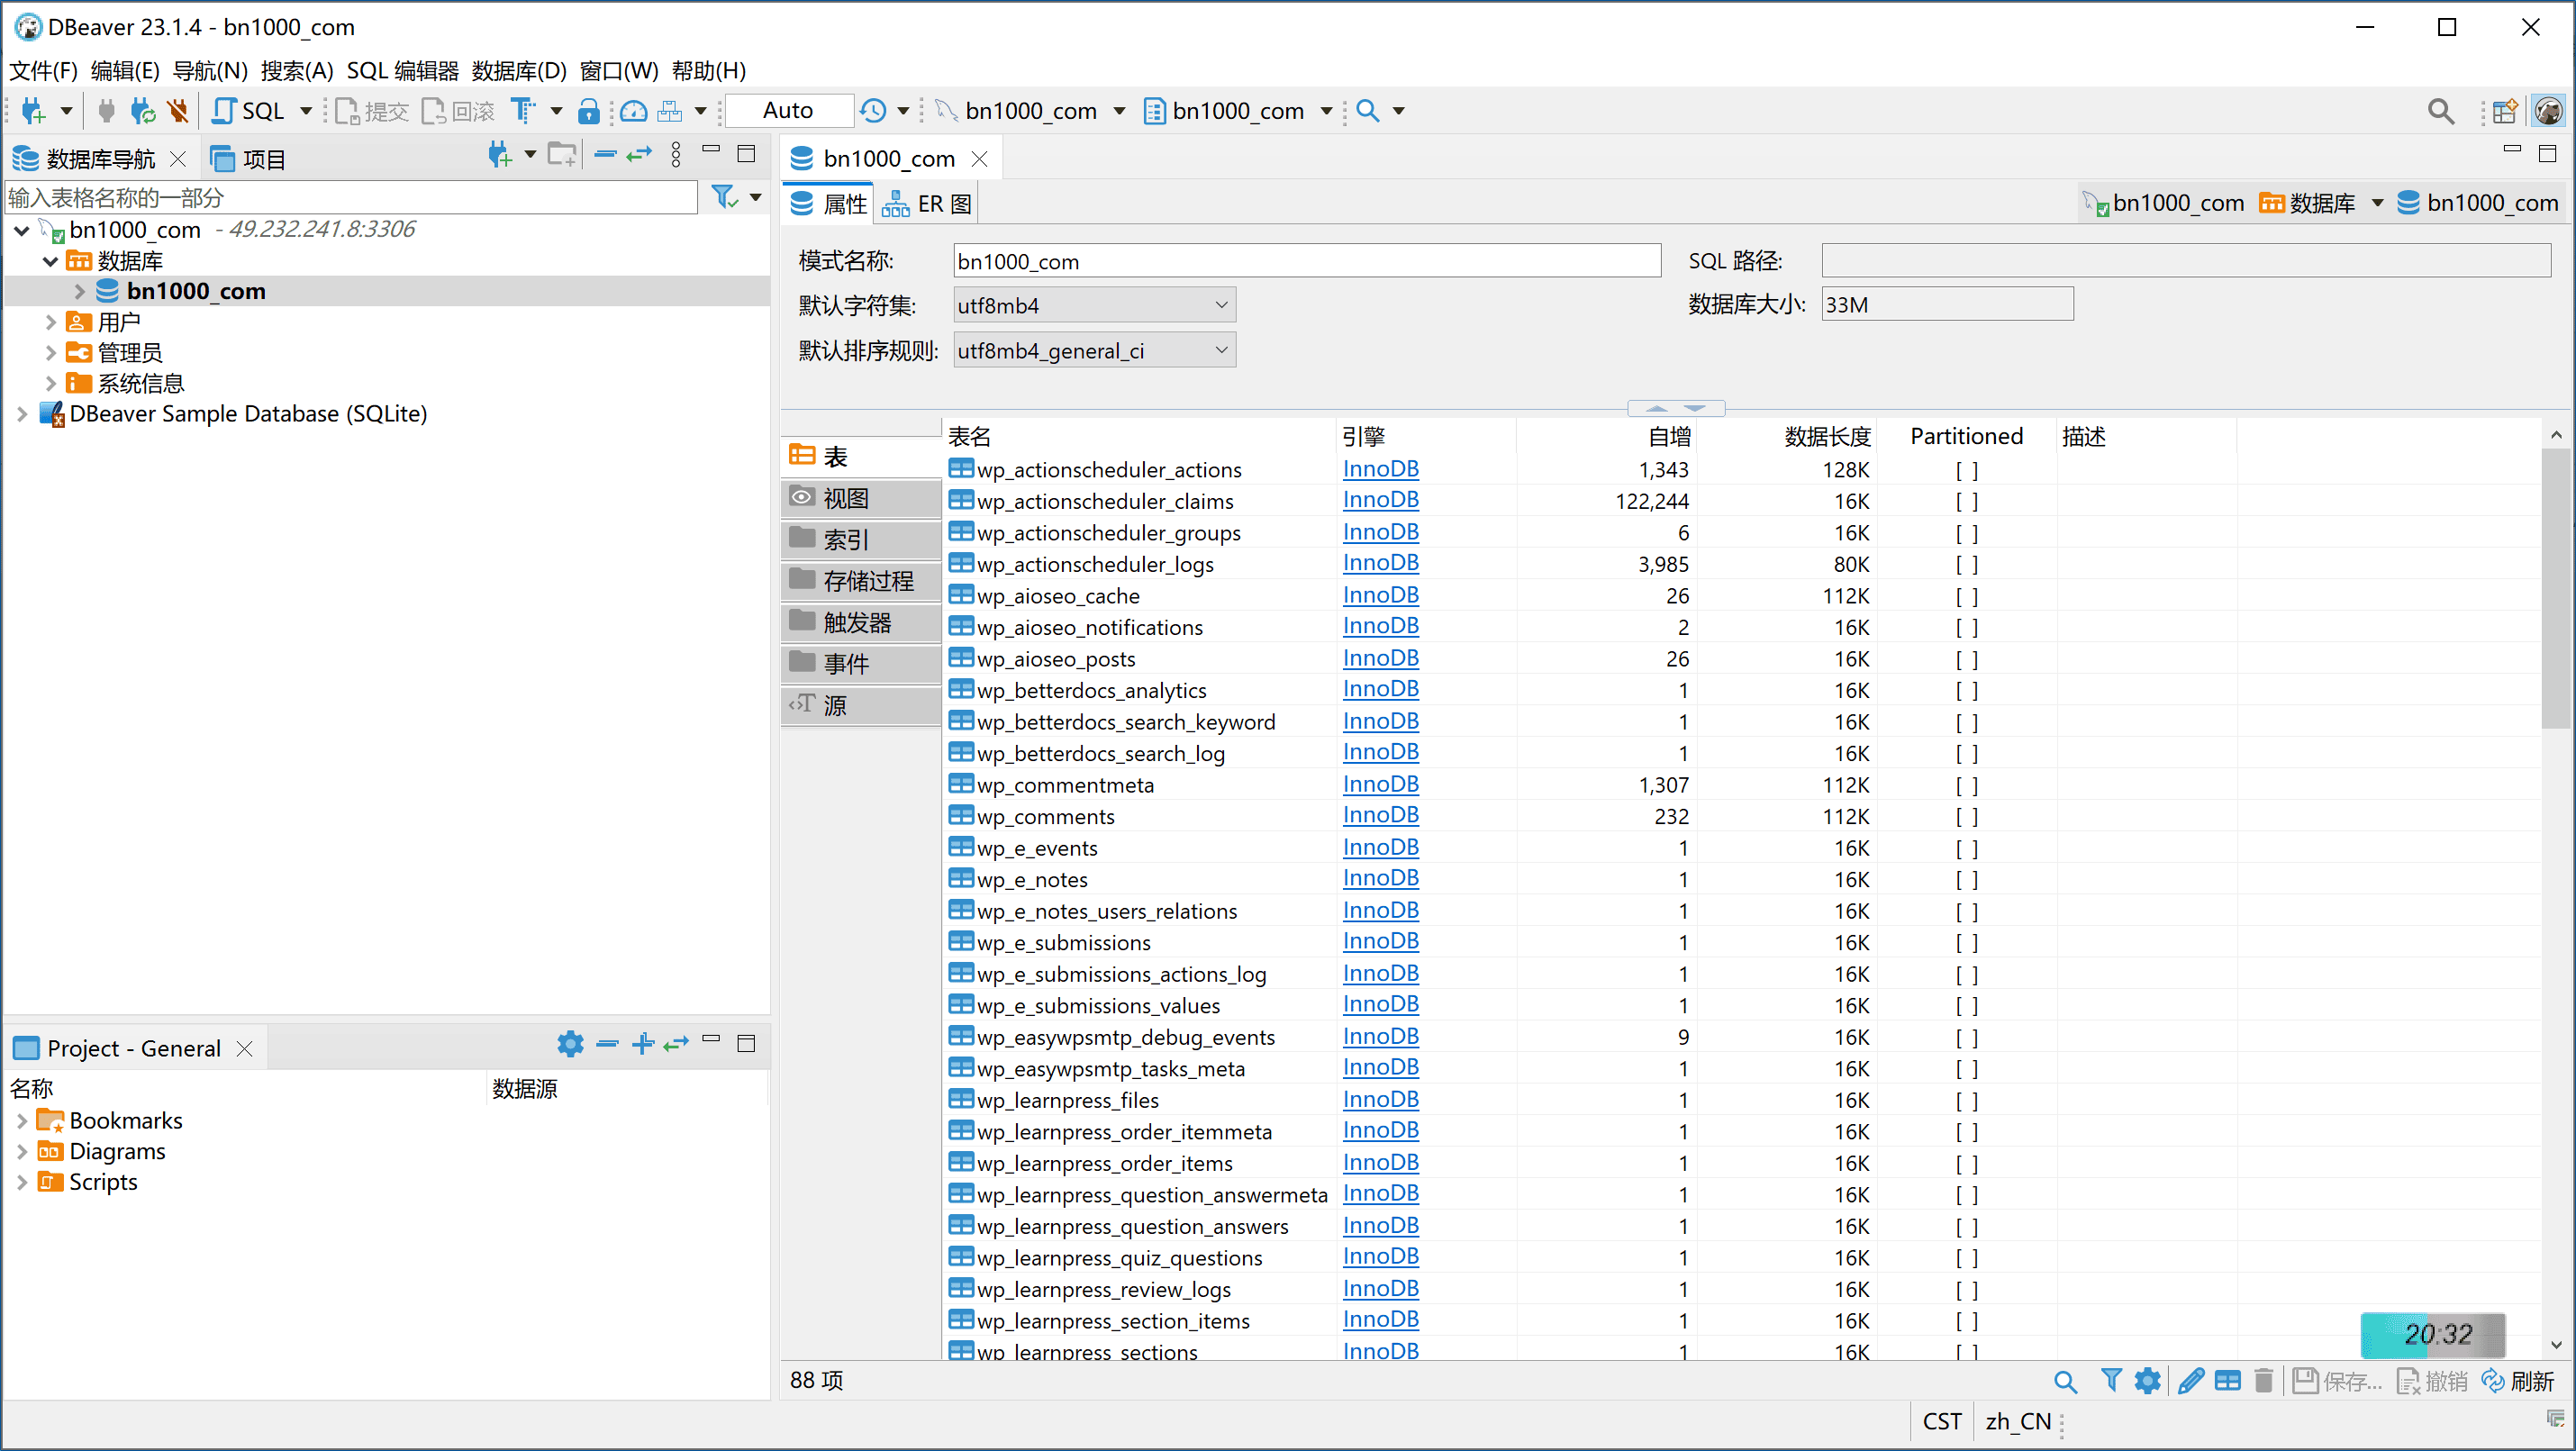The height and width of the screenshot is (1451, 2576).
Task: Click the edit pencil icon in bottom toolbar
Action: [x=2190, y=1381]
